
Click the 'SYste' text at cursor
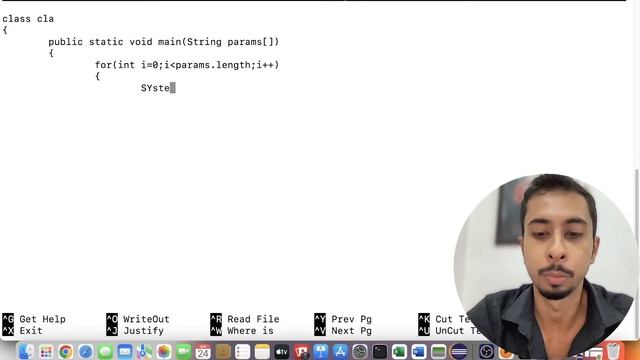click(156, 88)
